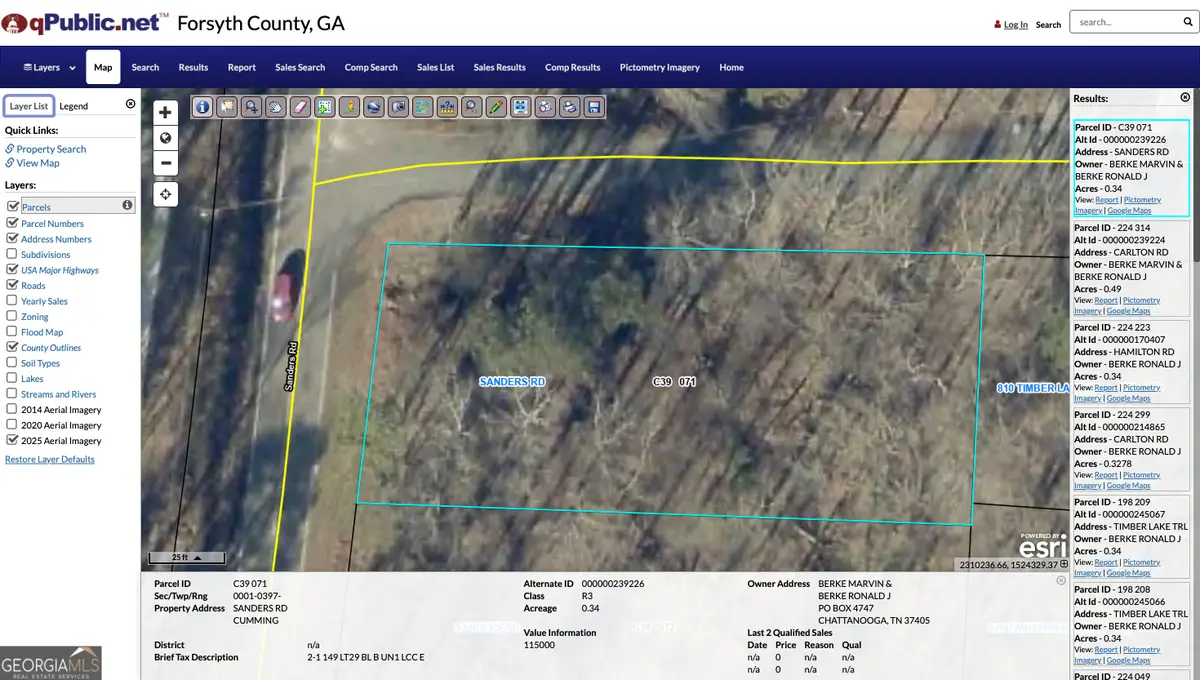The width and height of the screenshot is (1200, 680).
Task: Expand the Parcels layer info circle
Action: tap(126, 207)
